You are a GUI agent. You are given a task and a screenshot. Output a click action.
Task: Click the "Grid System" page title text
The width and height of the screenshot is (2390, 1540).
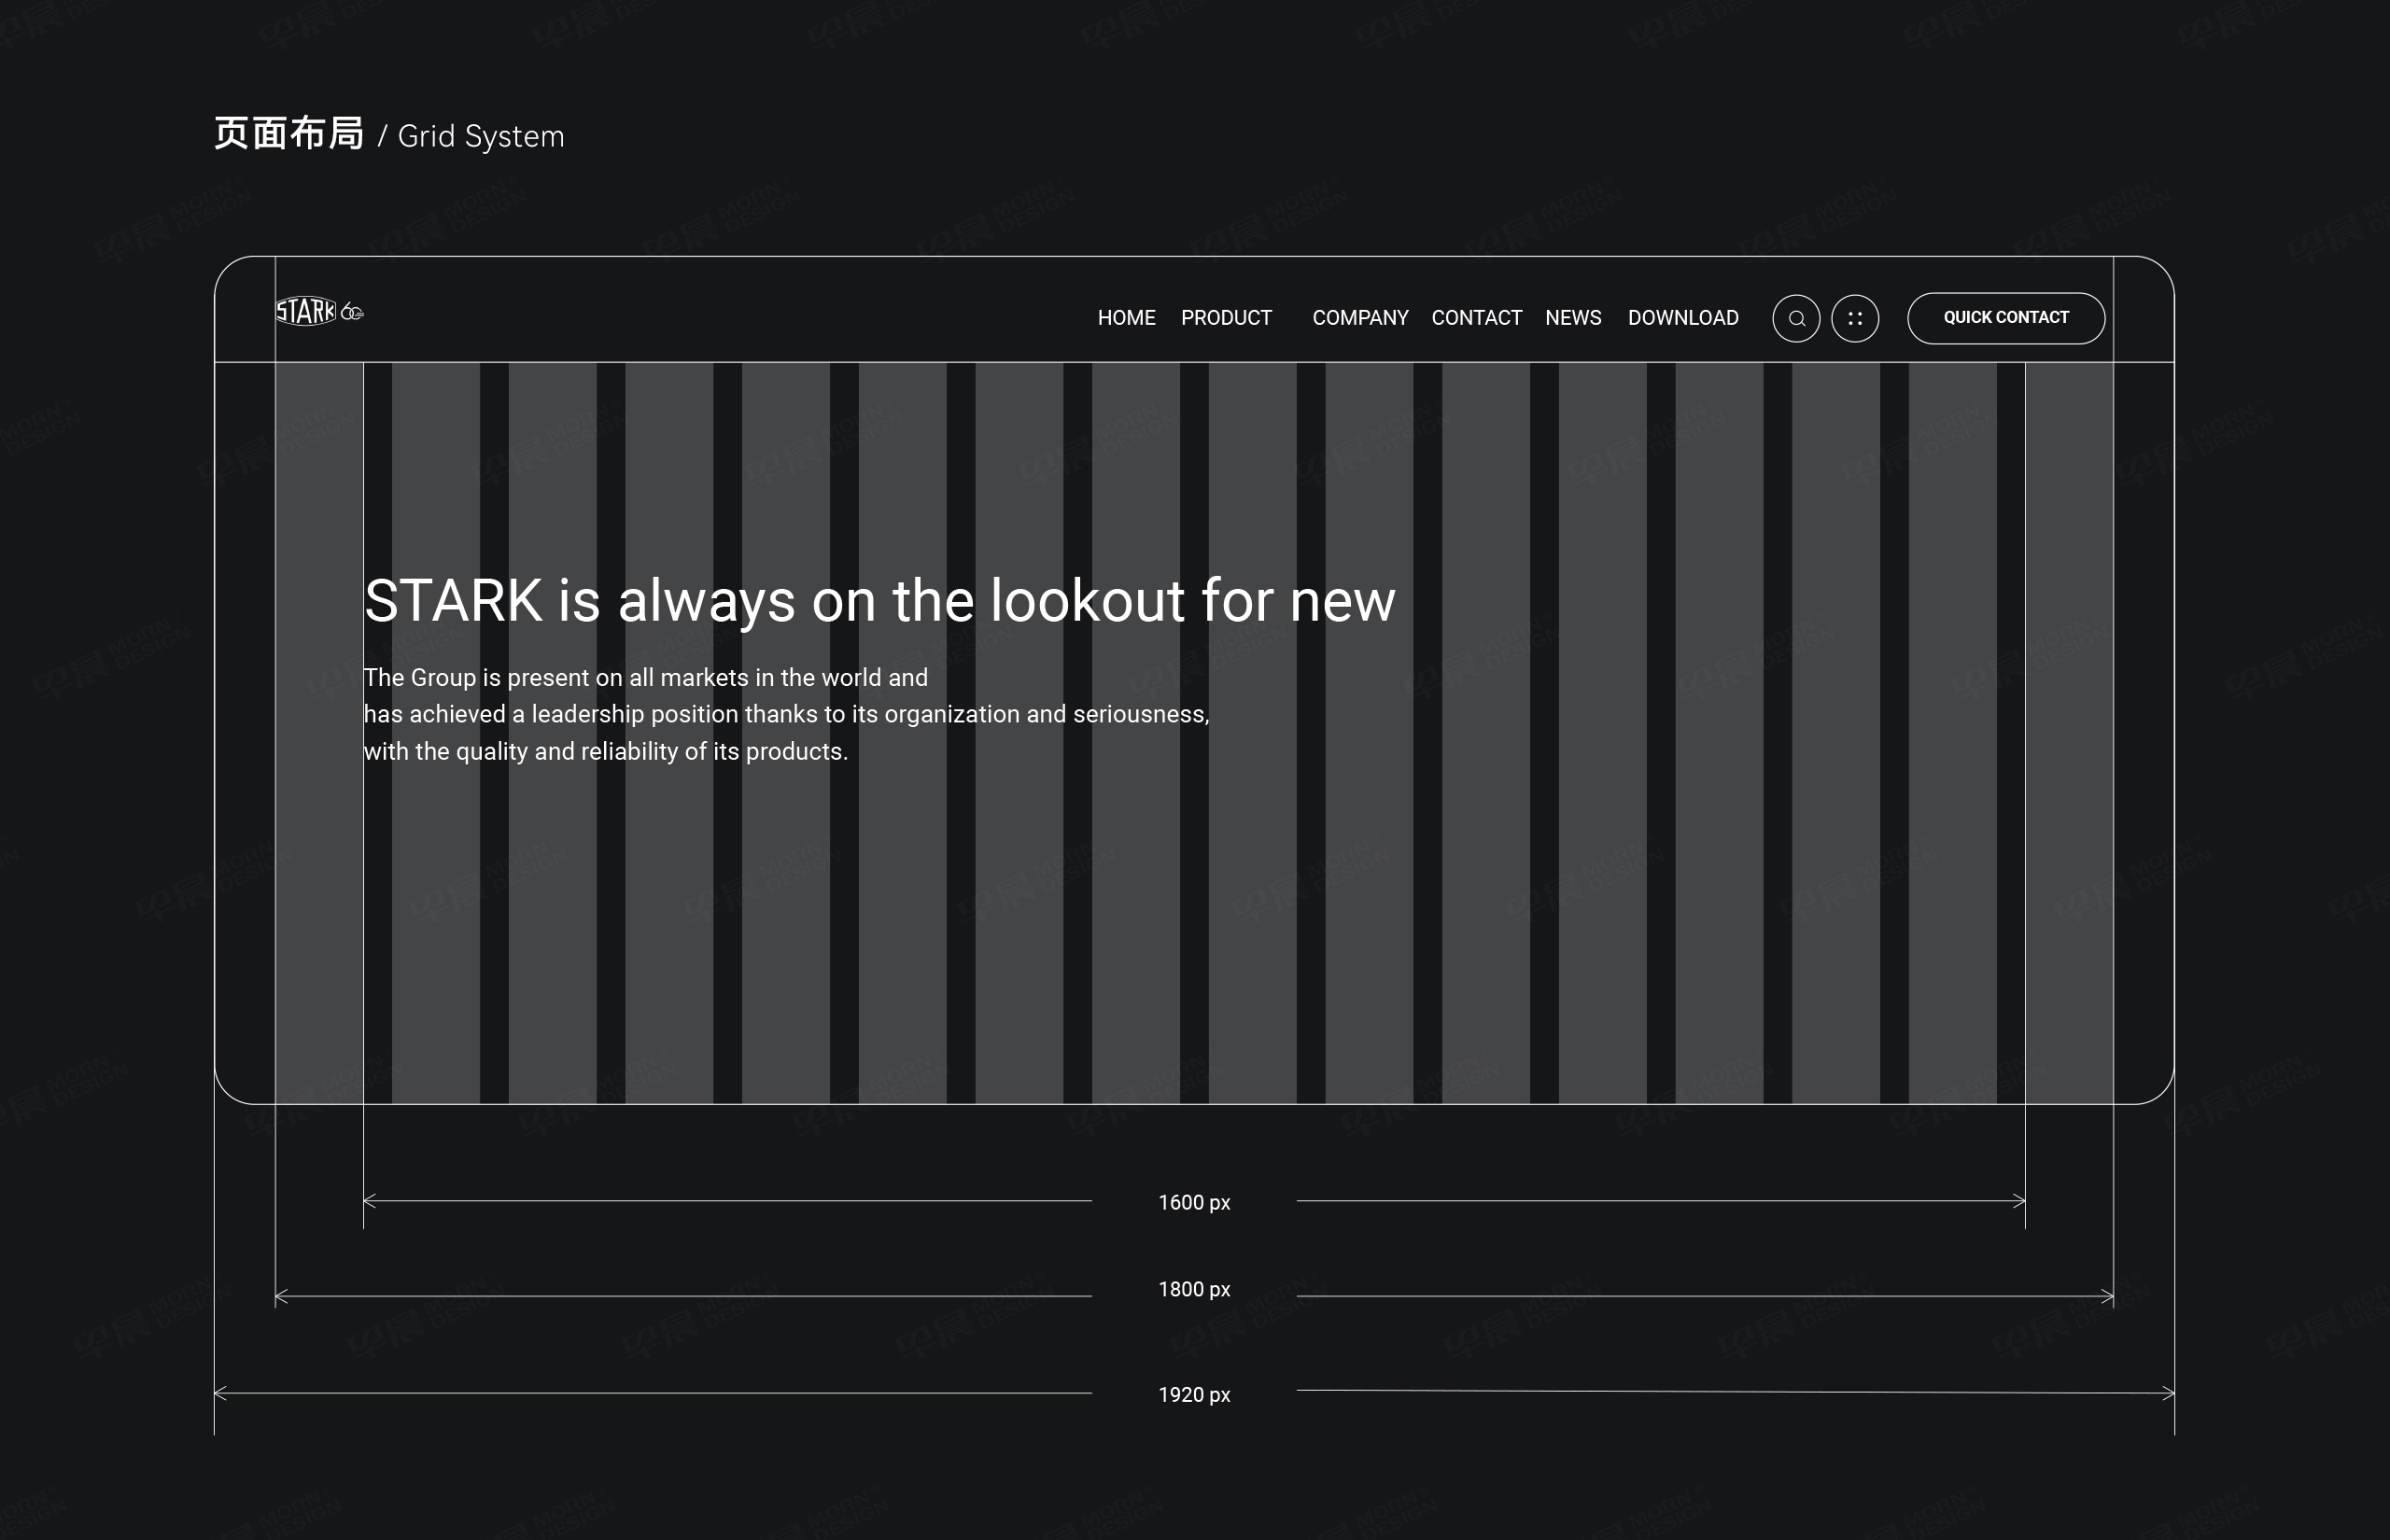point(481,136)
